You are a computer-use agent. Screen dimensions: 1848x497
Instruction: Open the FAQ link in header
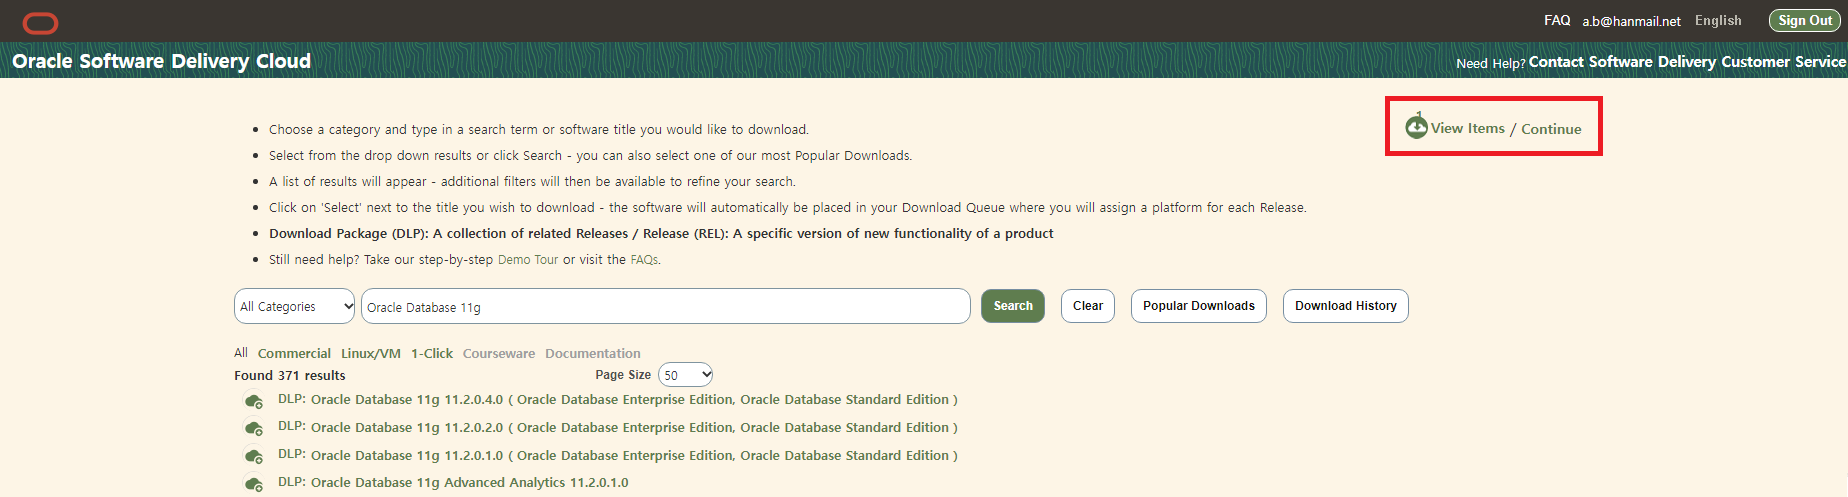coord(1557,20)
